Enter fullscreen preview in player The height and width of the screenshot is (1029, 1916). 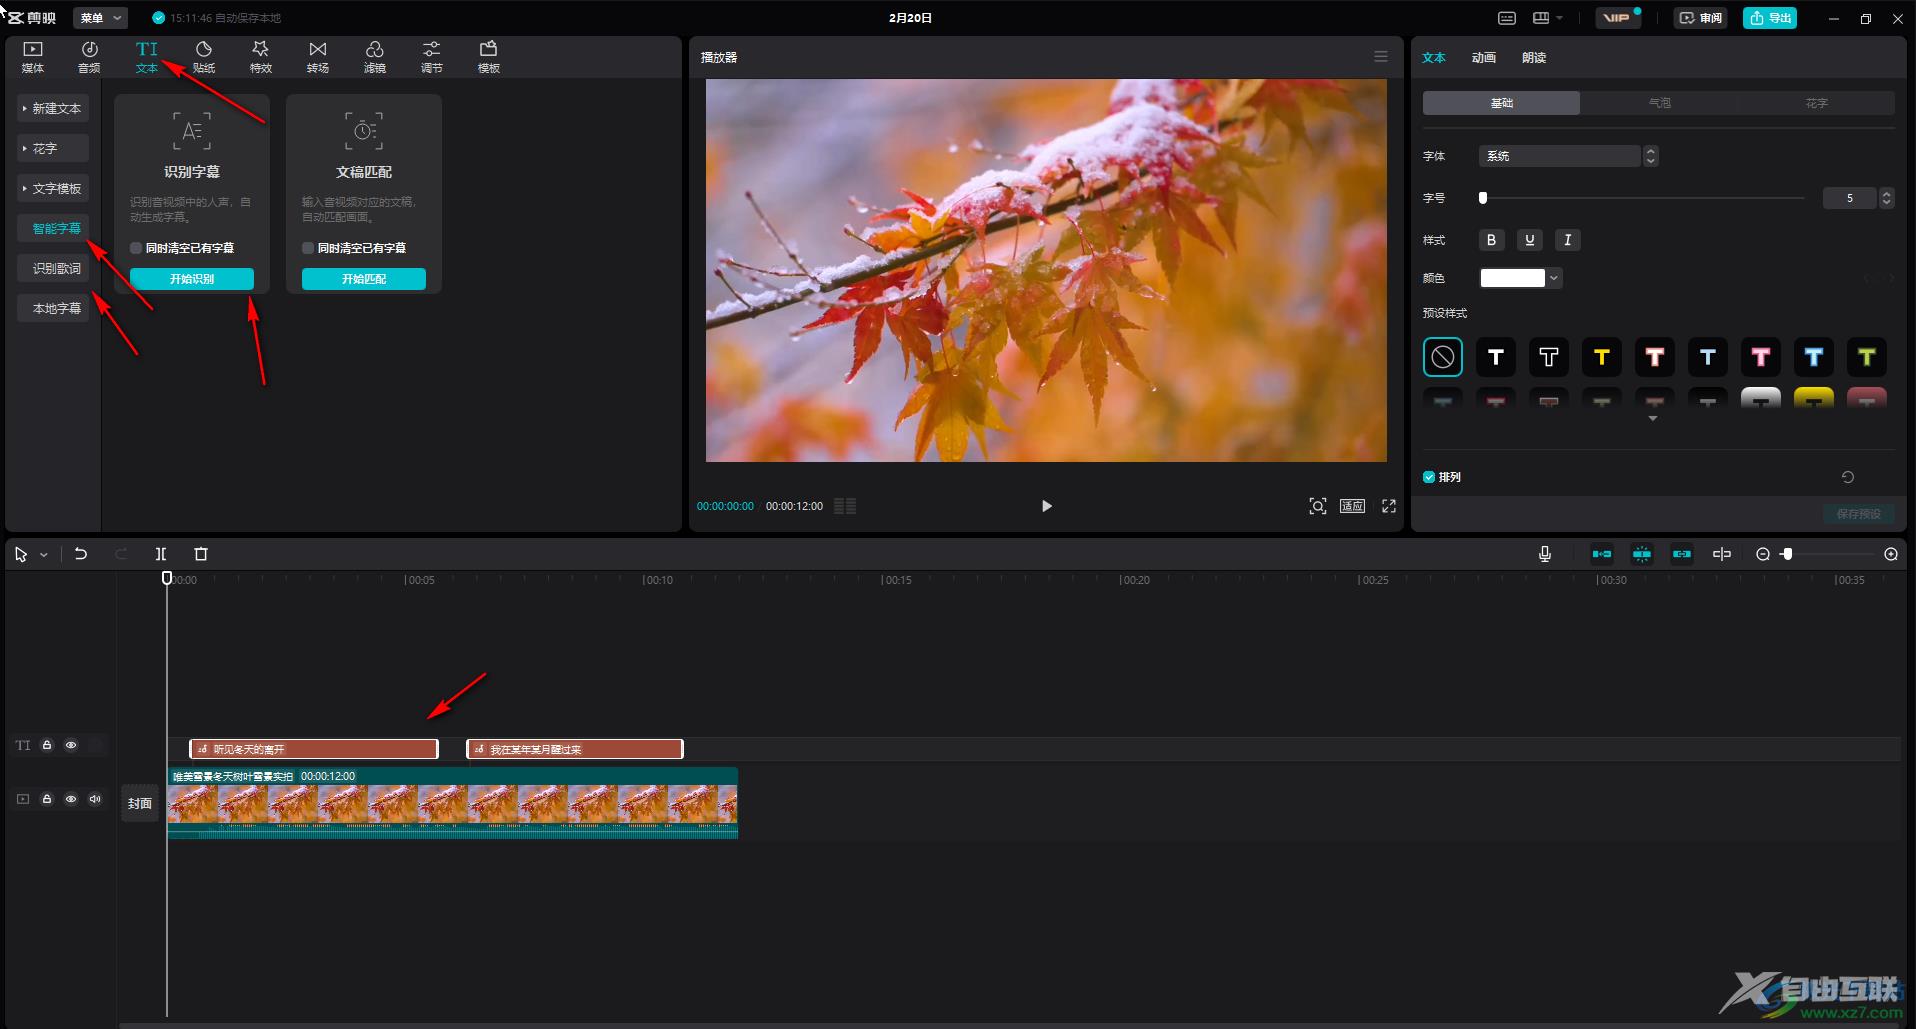(1389, 506)
